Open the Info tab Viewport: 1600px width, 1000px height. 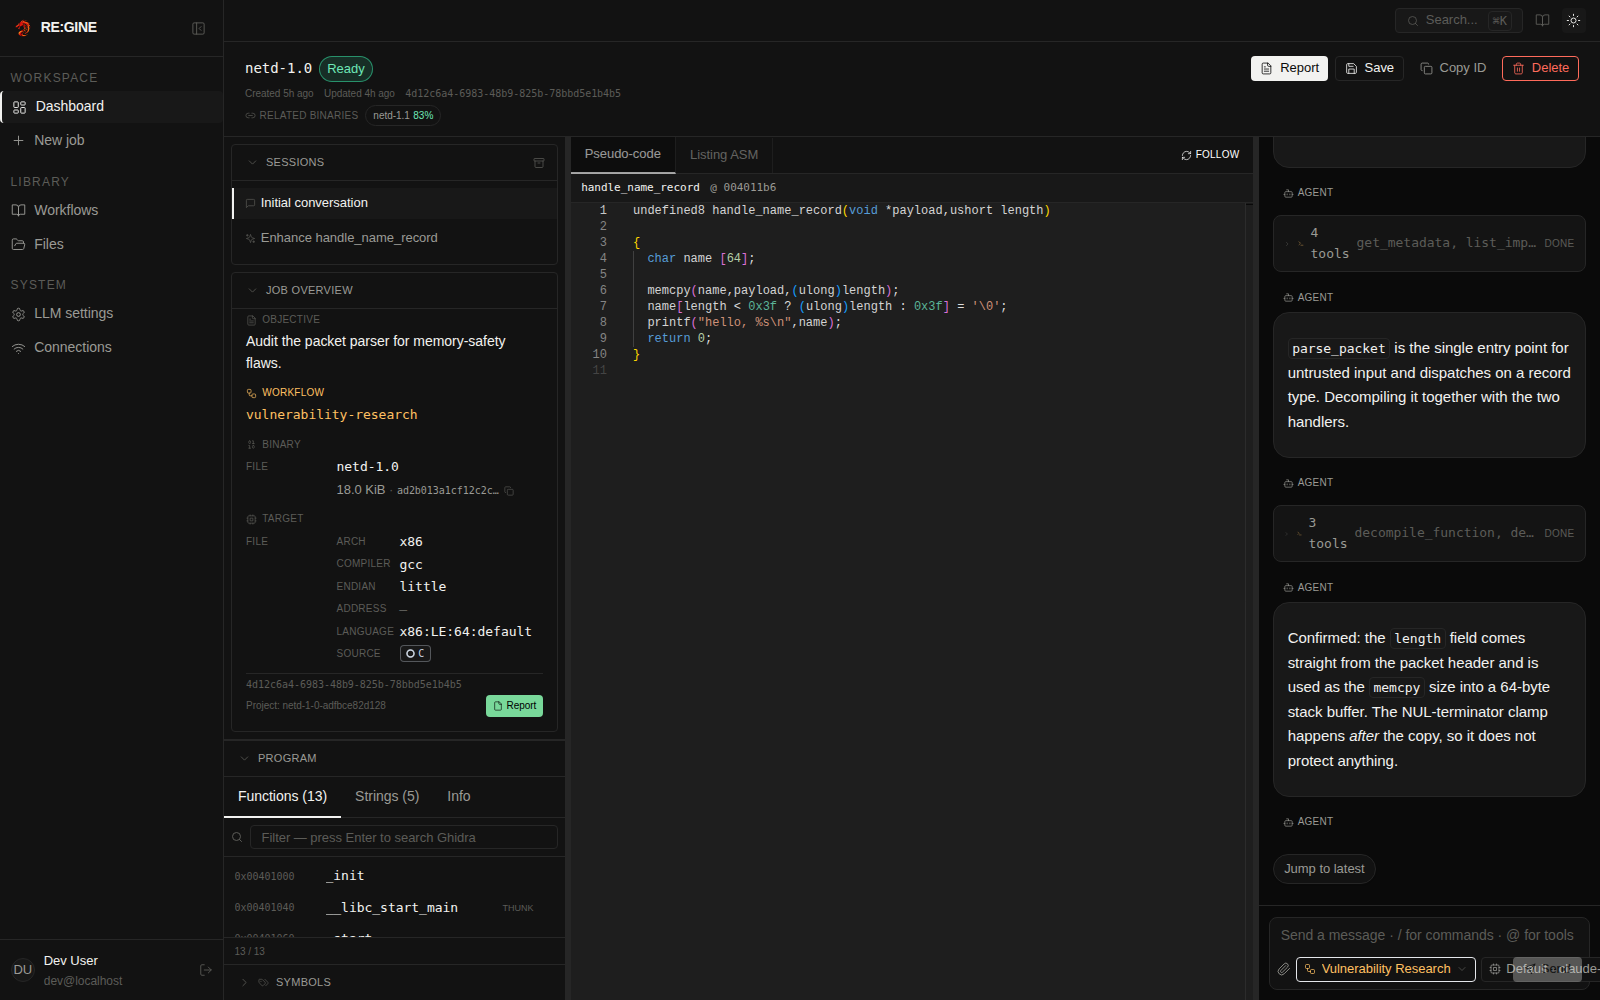tap(459, 796)
